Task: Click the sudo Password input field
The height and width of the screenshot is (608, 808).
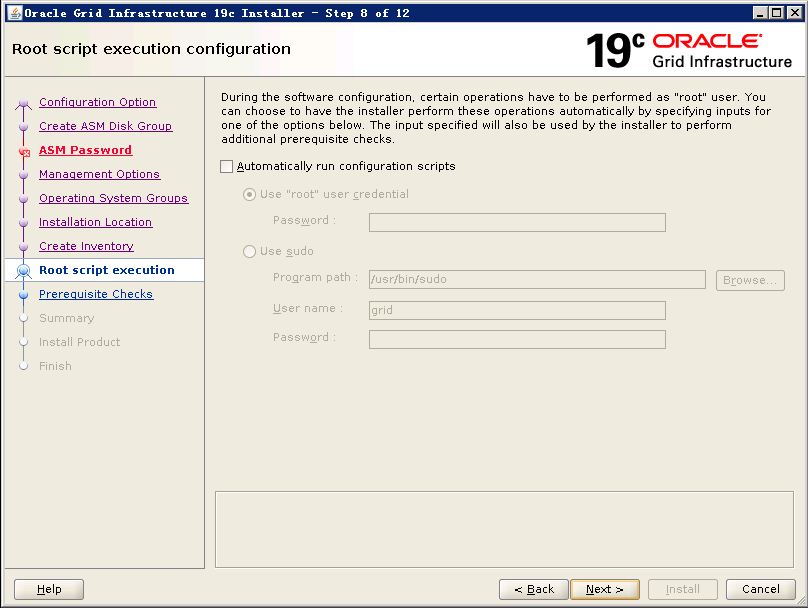Action: 517,340
